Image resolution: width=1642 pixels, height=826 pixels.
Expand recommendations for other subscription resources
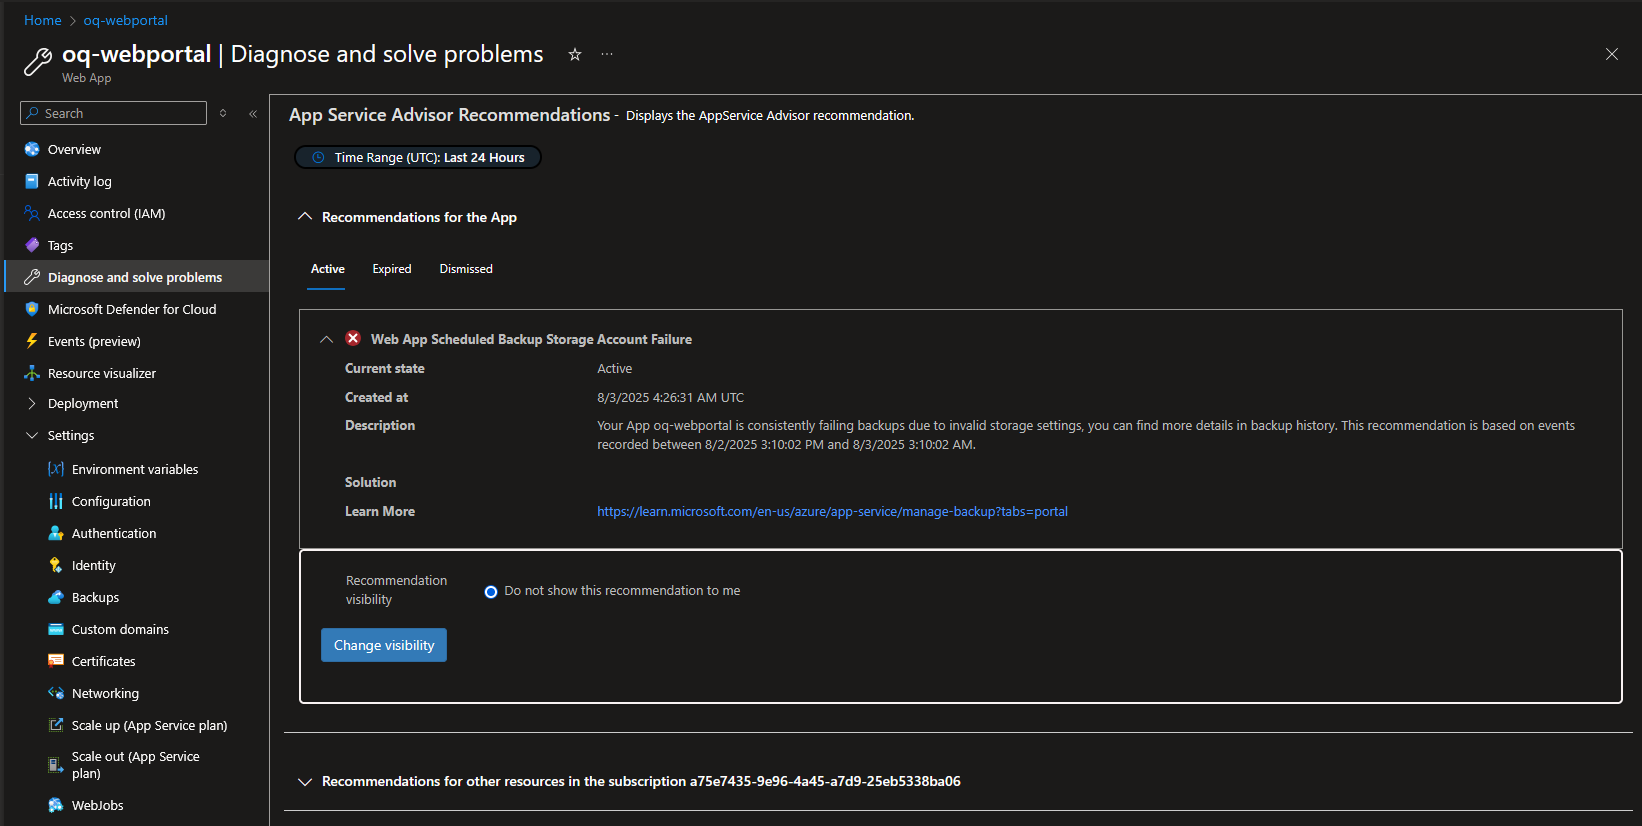[x=305, y=781]
